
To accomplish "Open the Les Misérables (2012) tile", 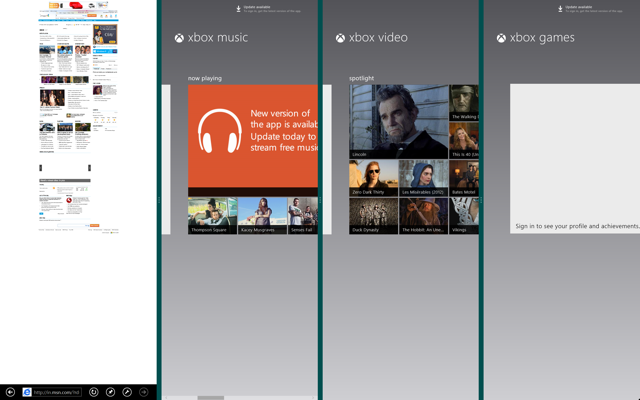I will click(424, 178).
